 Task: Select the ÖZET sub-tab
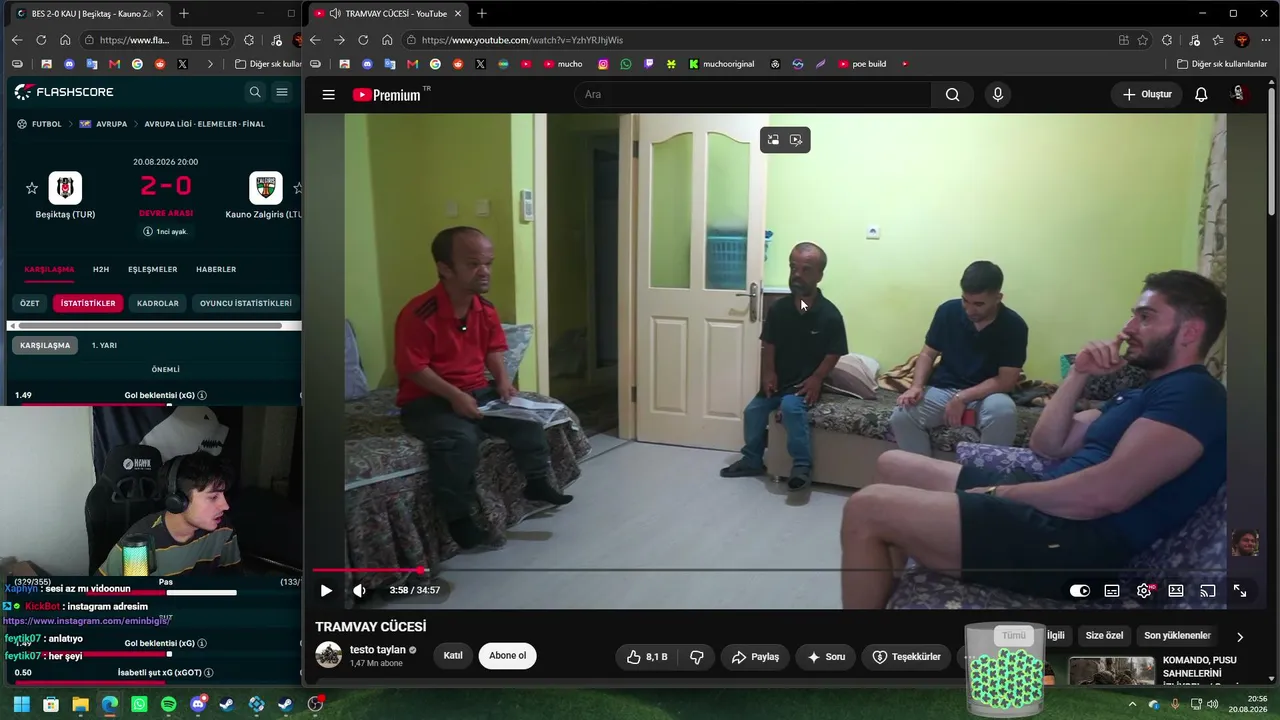(30, 303)
